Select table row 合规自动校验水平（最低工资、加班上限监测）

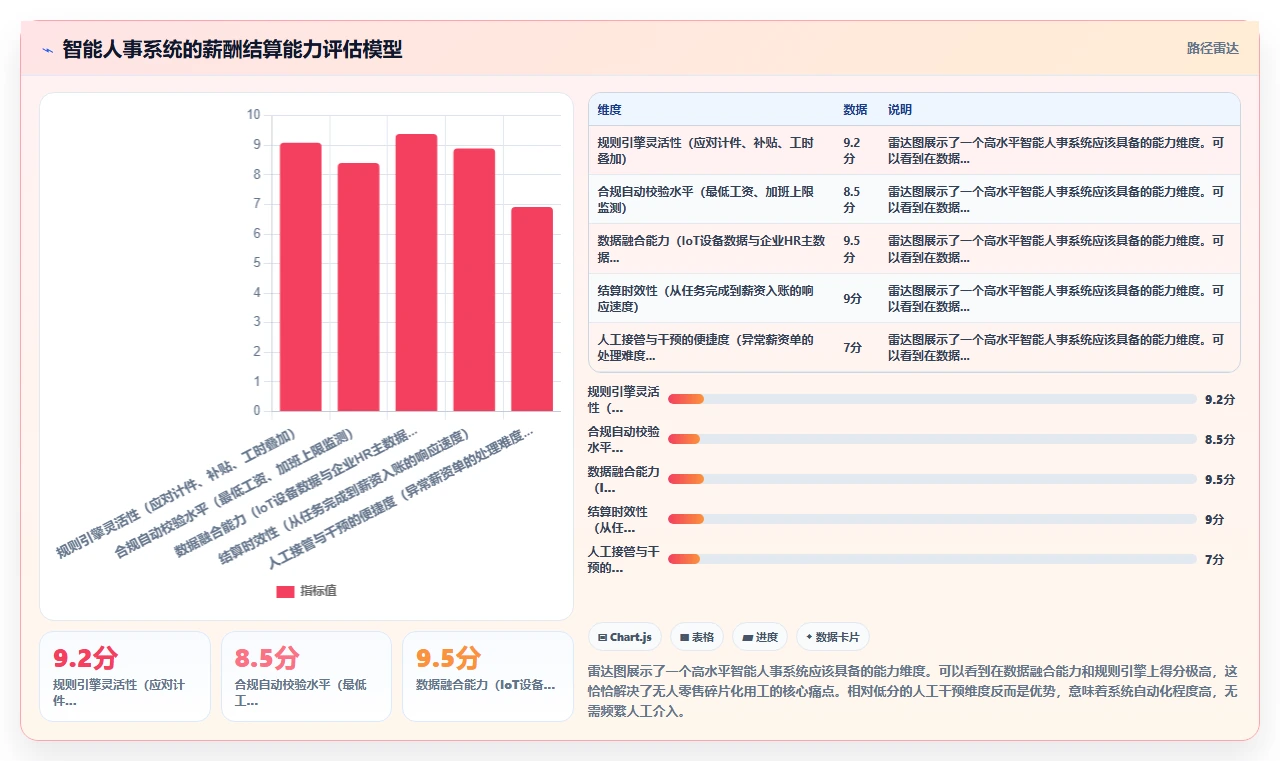click(914, 199)
